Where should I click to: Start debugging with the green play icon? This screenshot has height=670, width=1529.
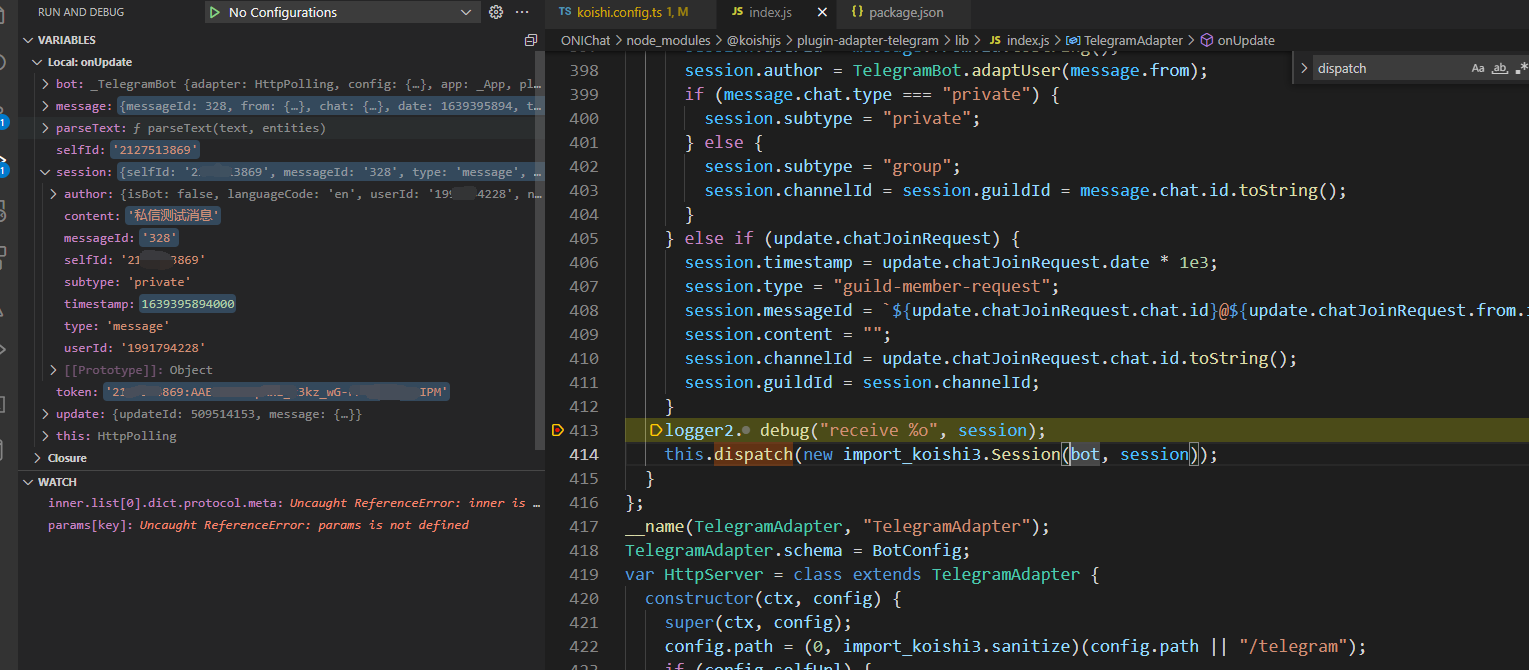point(214,12)
